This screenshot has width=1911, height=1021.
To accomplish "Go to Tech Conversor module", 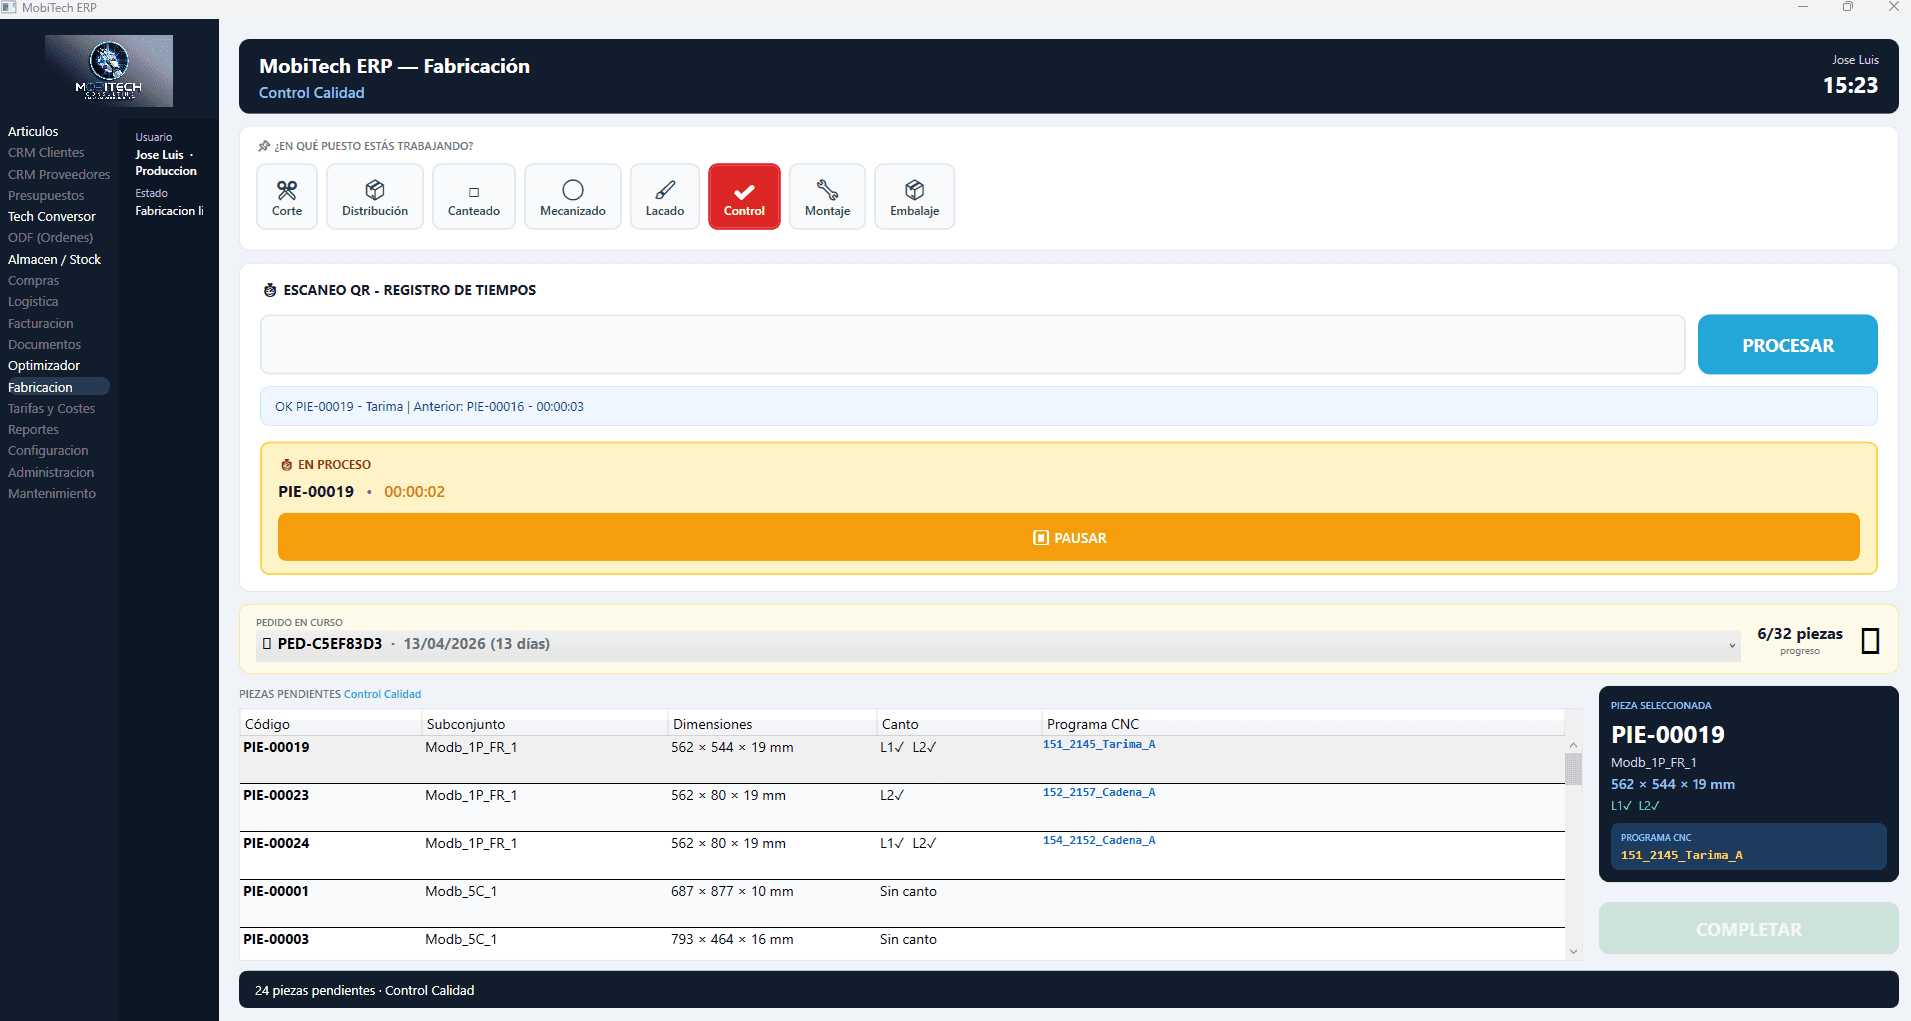I will (x=52, y=217).
